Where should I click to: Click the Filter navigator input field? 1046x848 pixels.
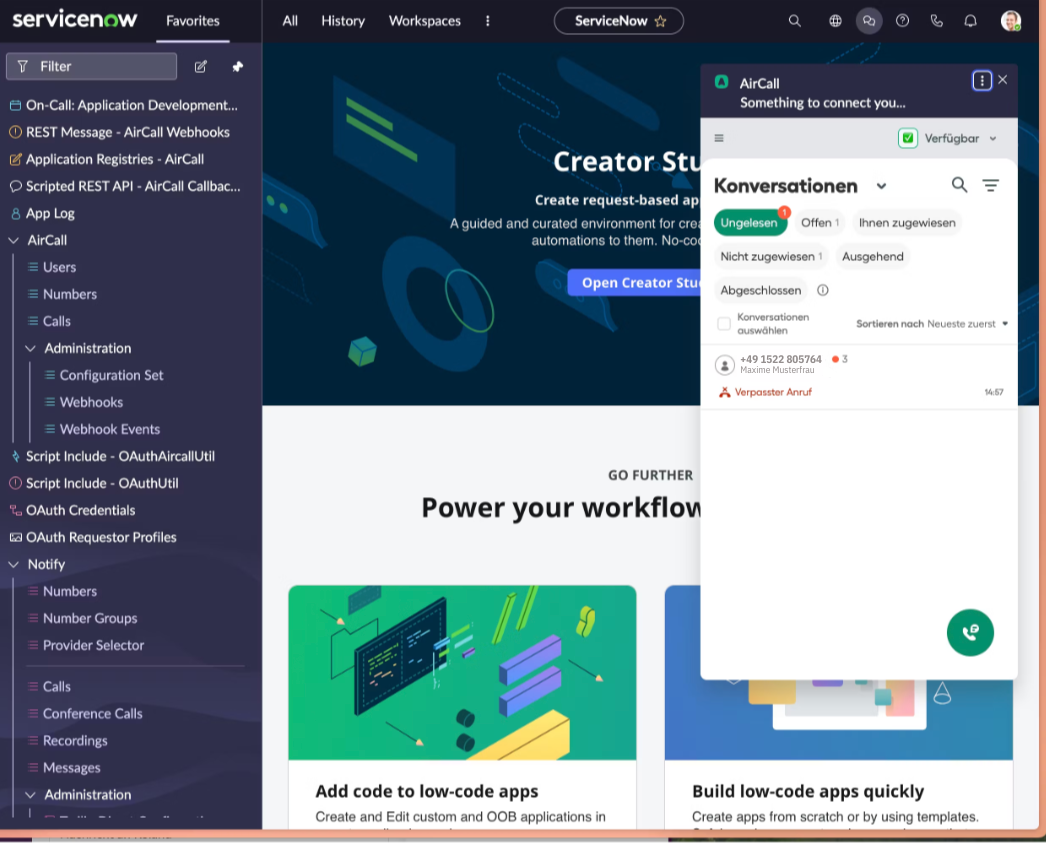click(91, 67)
